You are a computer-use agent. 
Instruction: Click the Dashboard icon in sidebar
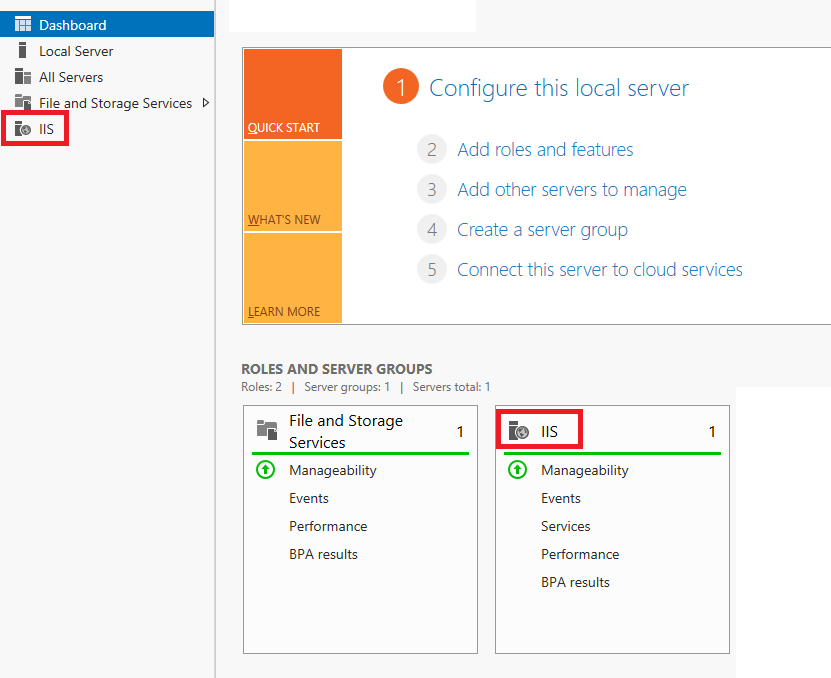(x=22, y=25)
